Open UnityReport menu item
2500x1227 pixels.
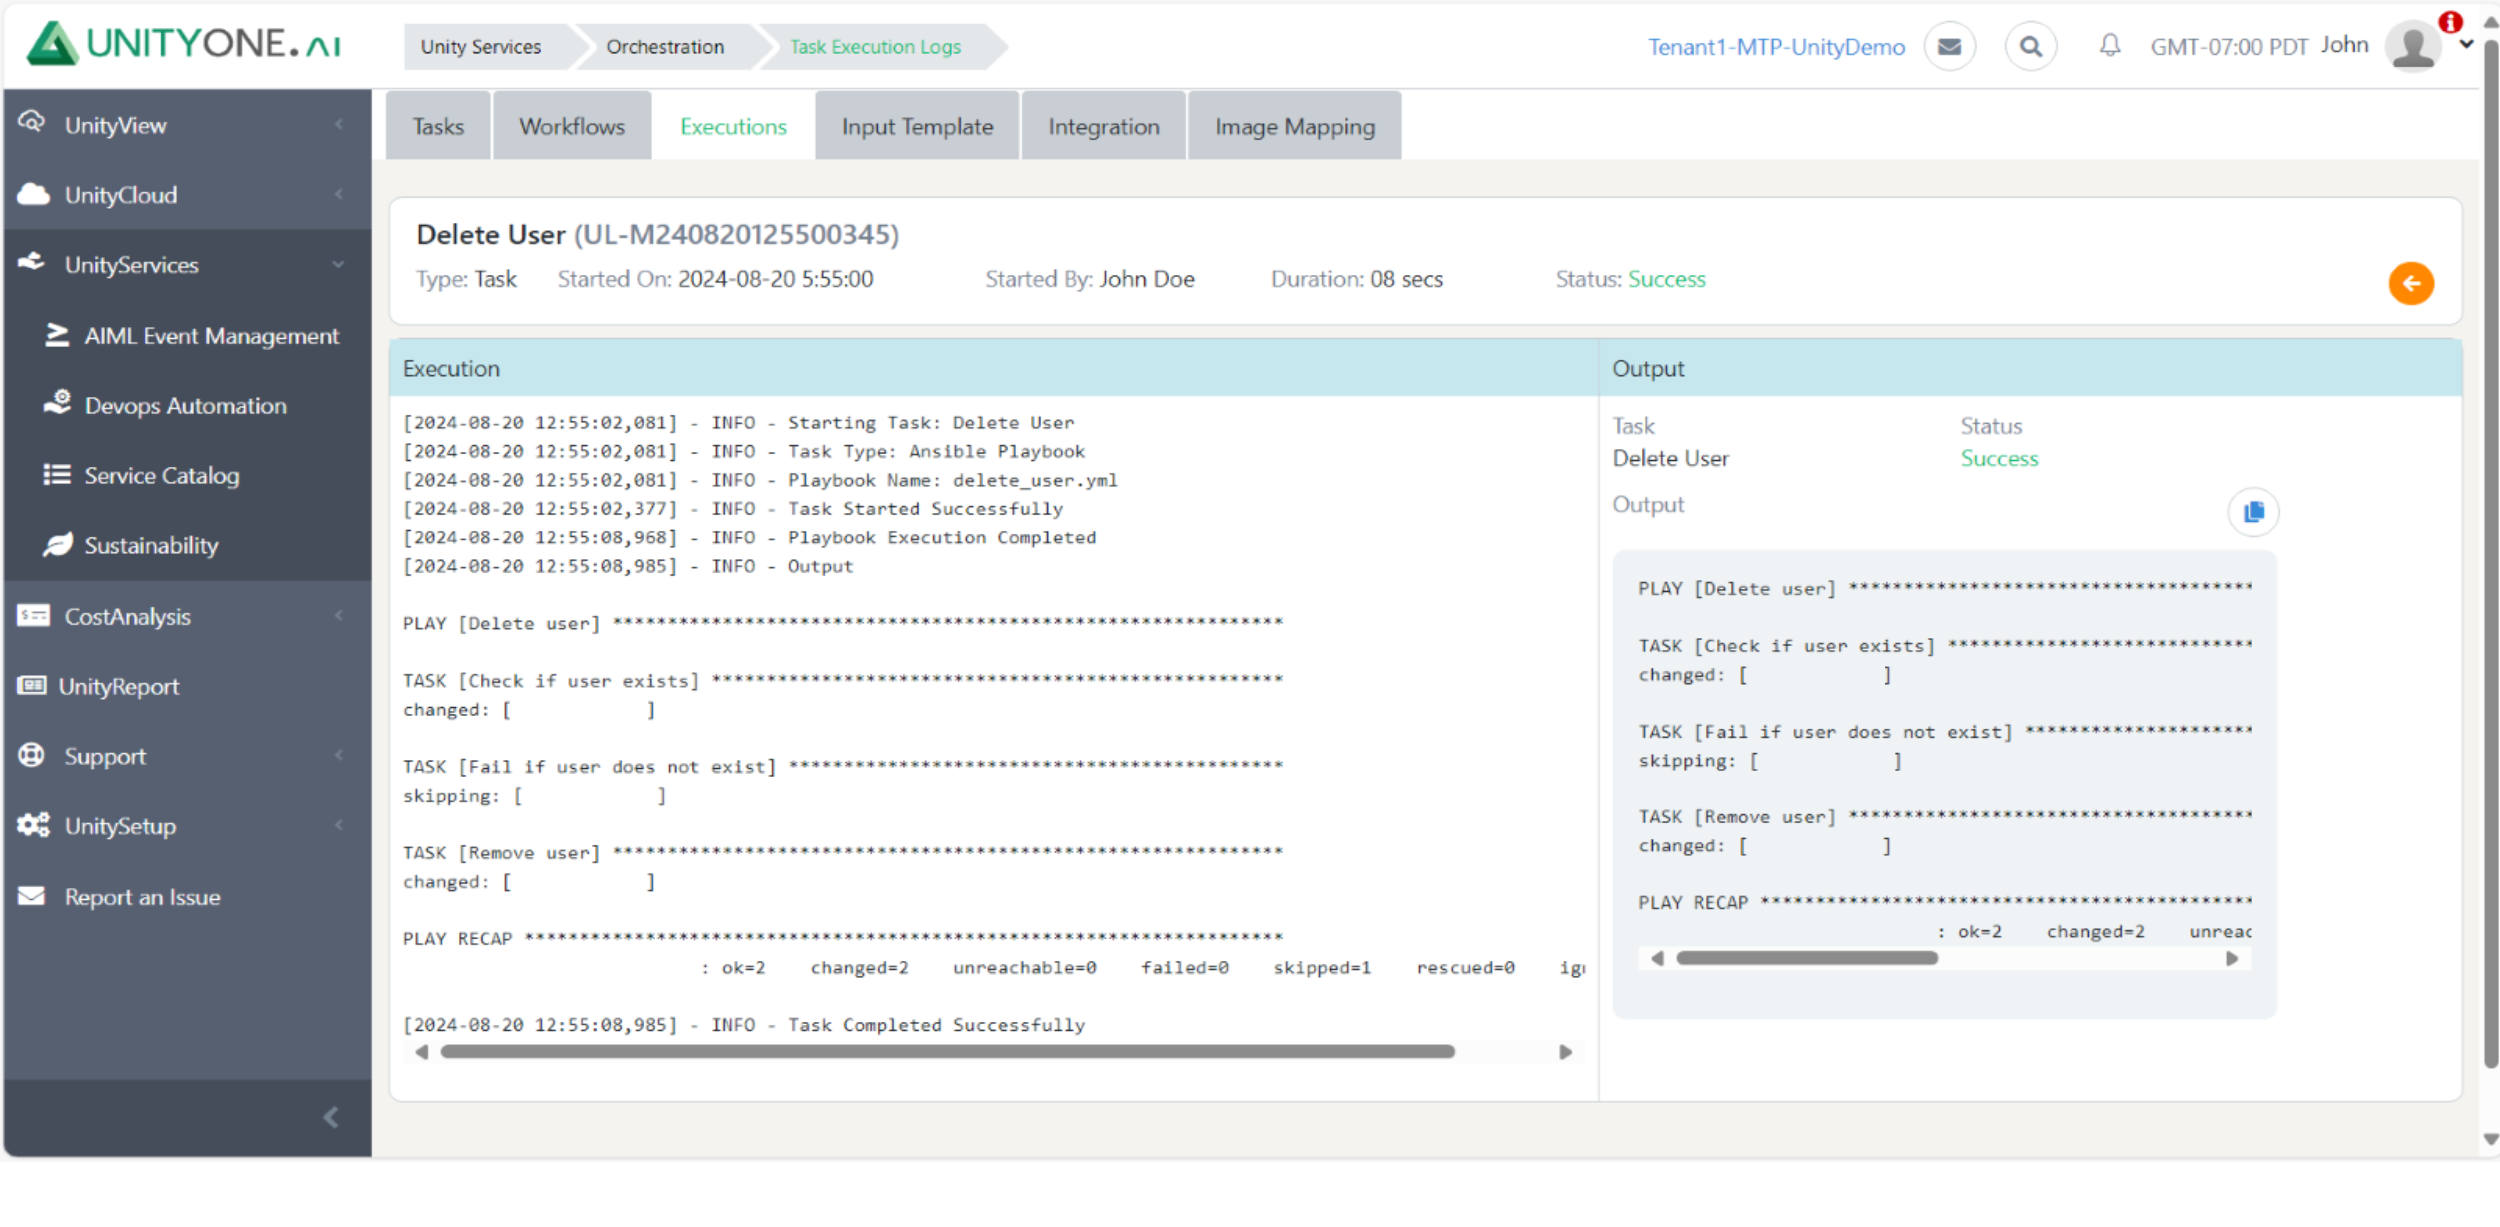tap(188, 686)
